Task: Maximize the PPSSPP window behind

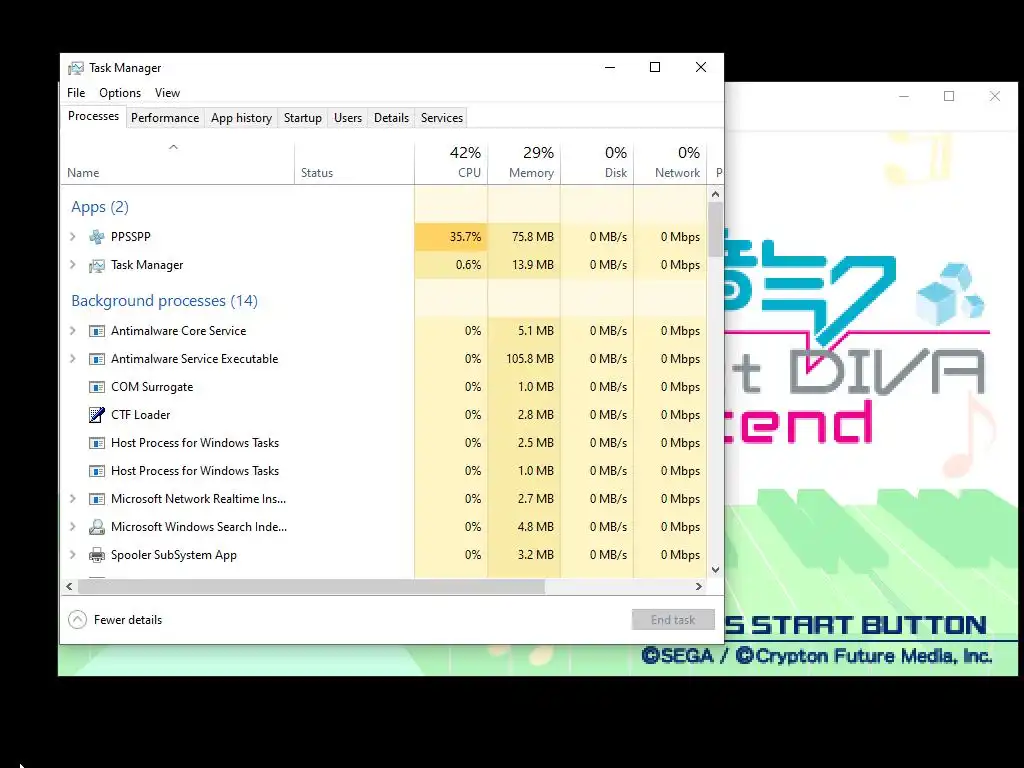Action: 949,96
